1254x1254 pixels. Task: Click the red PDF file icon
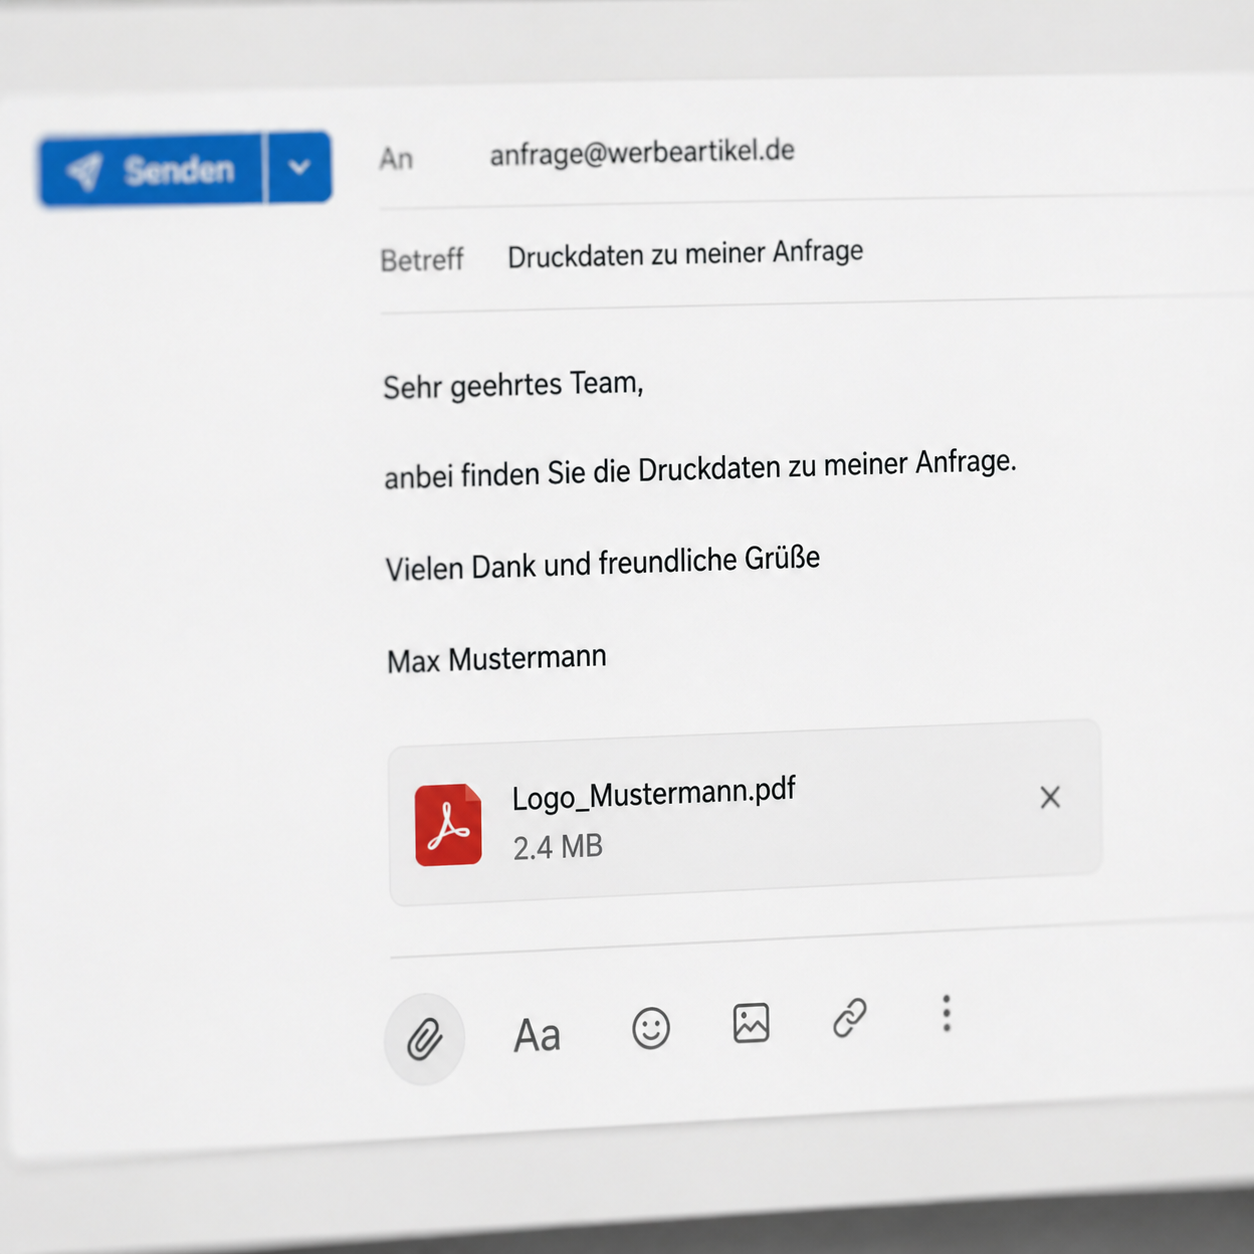[448, 825]
